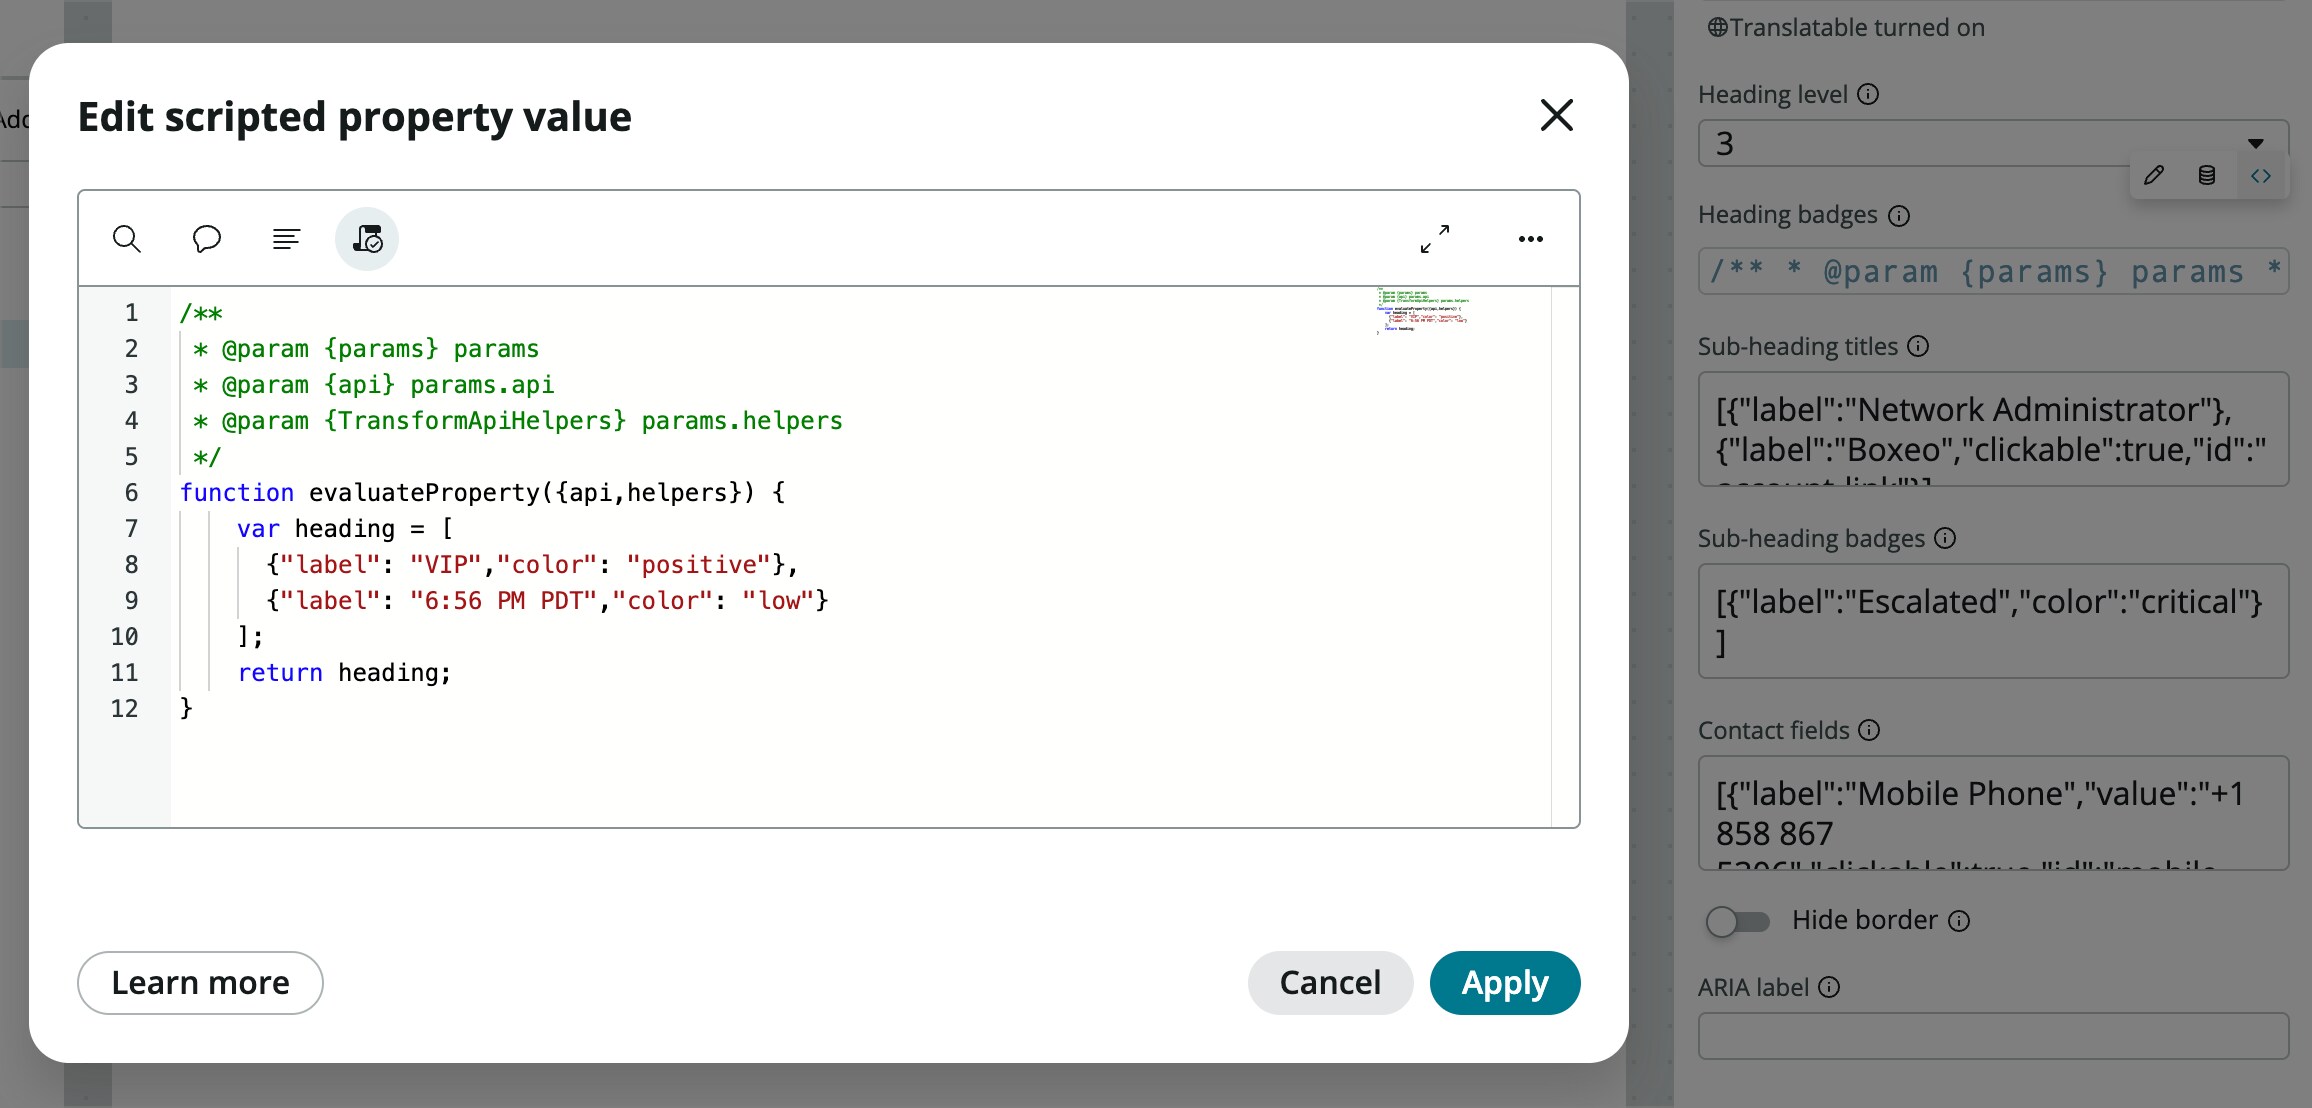Screen dimensions: 2312x1108
Task: Click the code minimap preview
Action: click(x=1422, y=310)
